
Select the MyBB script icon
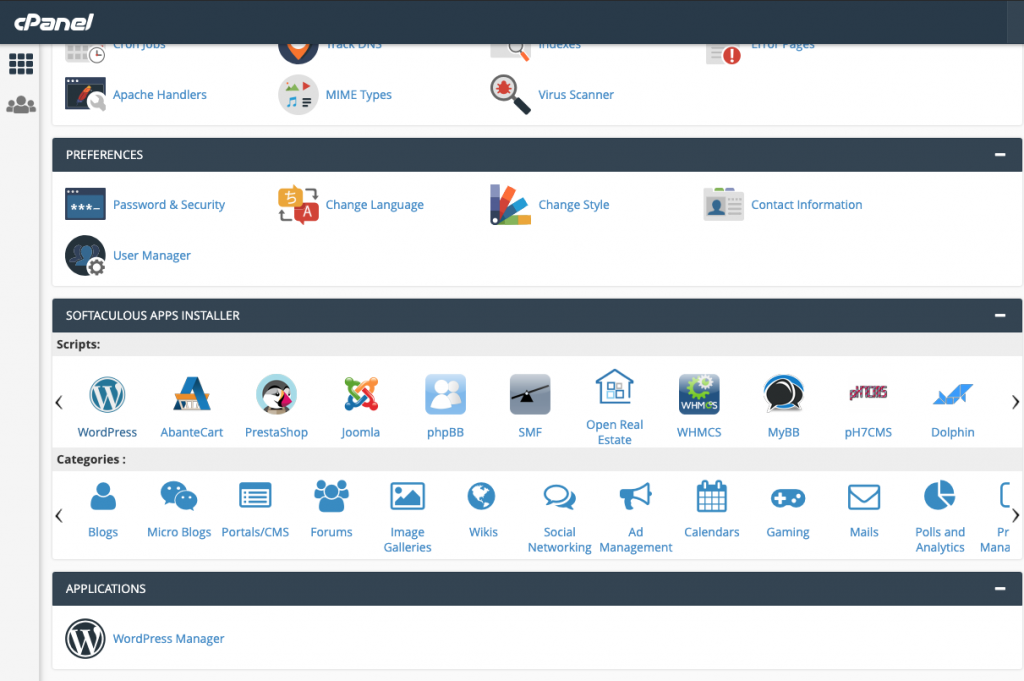[784, 394]
